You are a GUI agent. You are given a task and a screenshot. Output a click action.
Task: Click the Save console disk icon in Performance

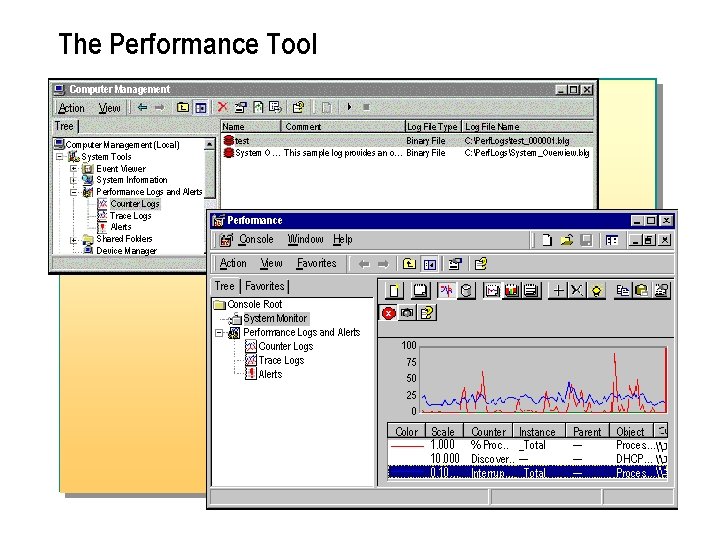tap(586, 240)
